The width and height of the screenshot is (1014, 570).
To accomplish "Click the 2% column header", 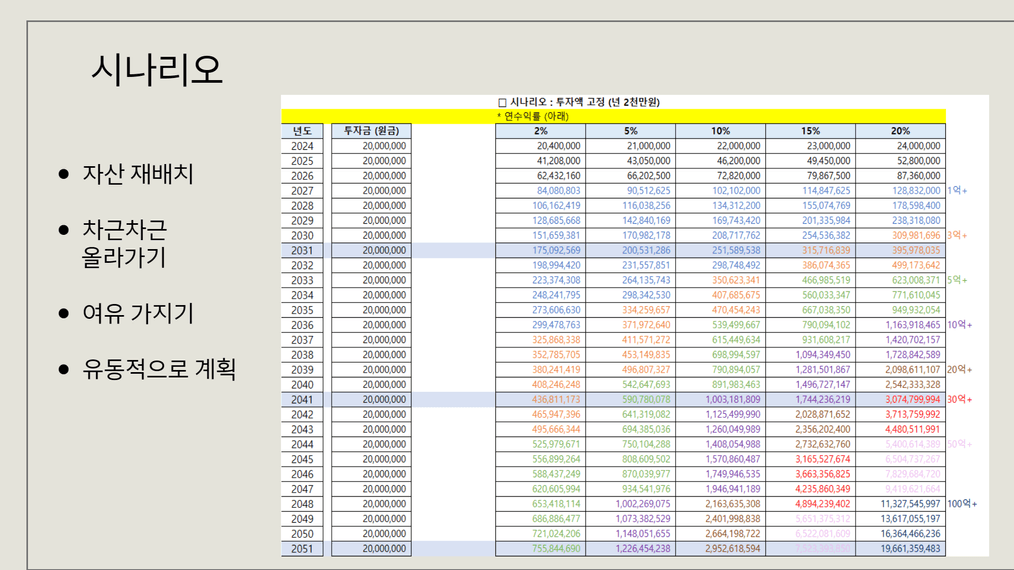I will 541,131.
